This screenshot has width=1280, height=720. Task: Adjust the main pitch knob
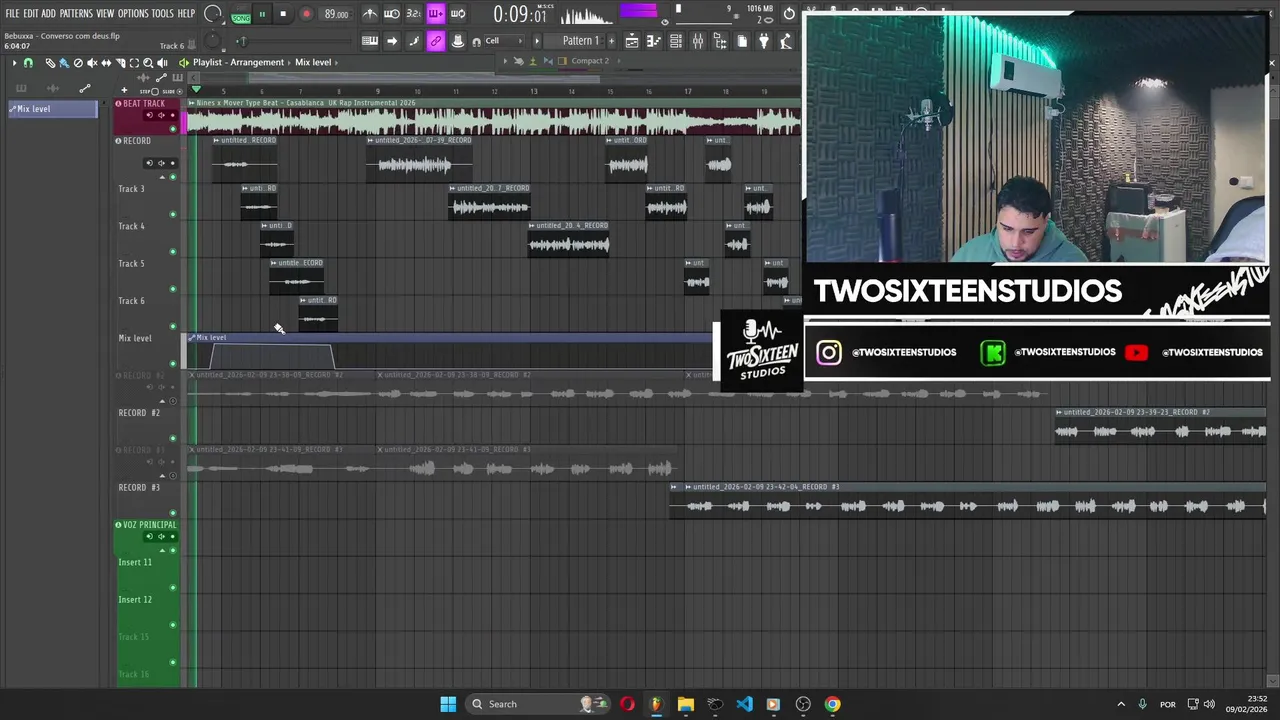[x=212, y=41]
